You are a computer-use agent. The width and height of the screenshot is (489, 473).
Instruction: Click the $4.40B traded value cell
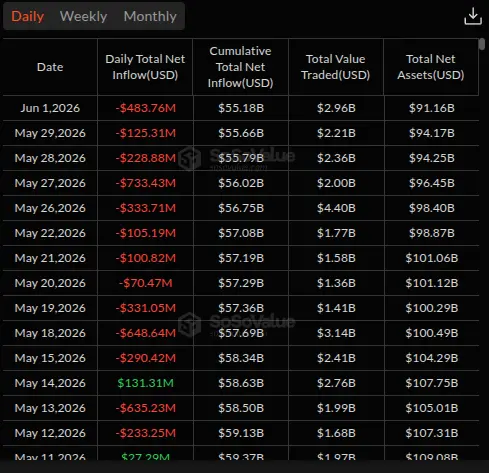click(336, 208)
